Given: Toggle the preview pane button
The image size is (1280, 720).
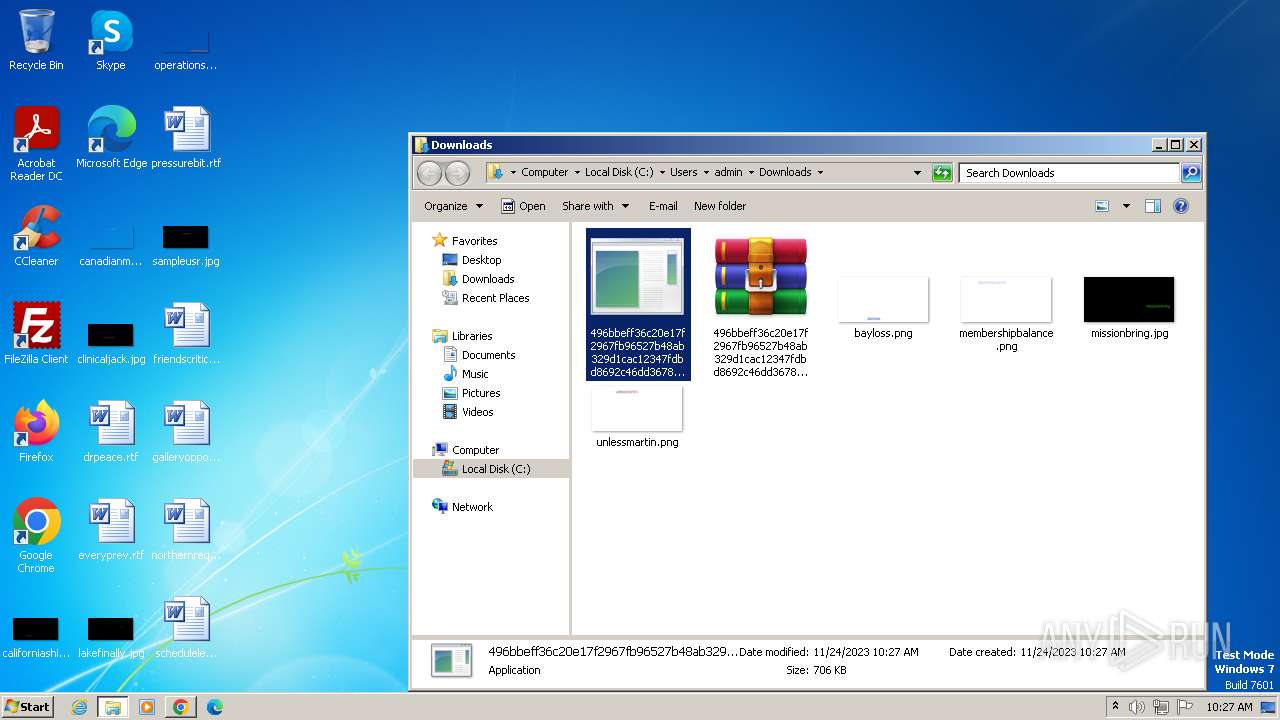Looking at the screenshot, I should point(1152,206).
